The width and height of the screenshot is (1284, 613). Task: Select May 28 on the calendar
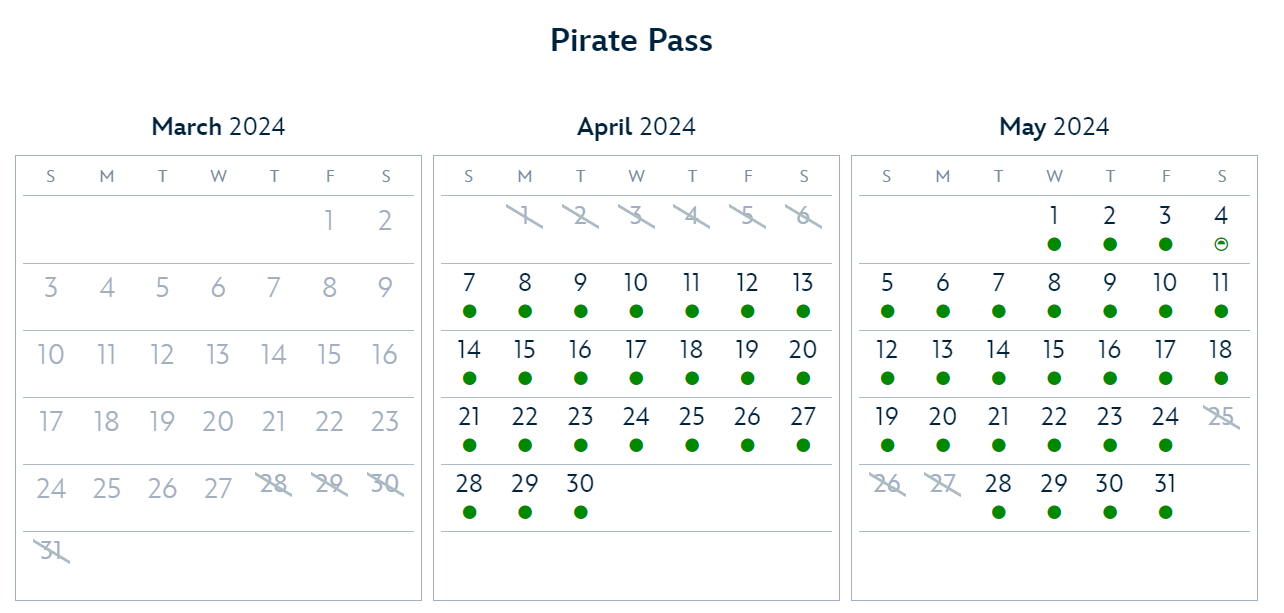point(998,485)
